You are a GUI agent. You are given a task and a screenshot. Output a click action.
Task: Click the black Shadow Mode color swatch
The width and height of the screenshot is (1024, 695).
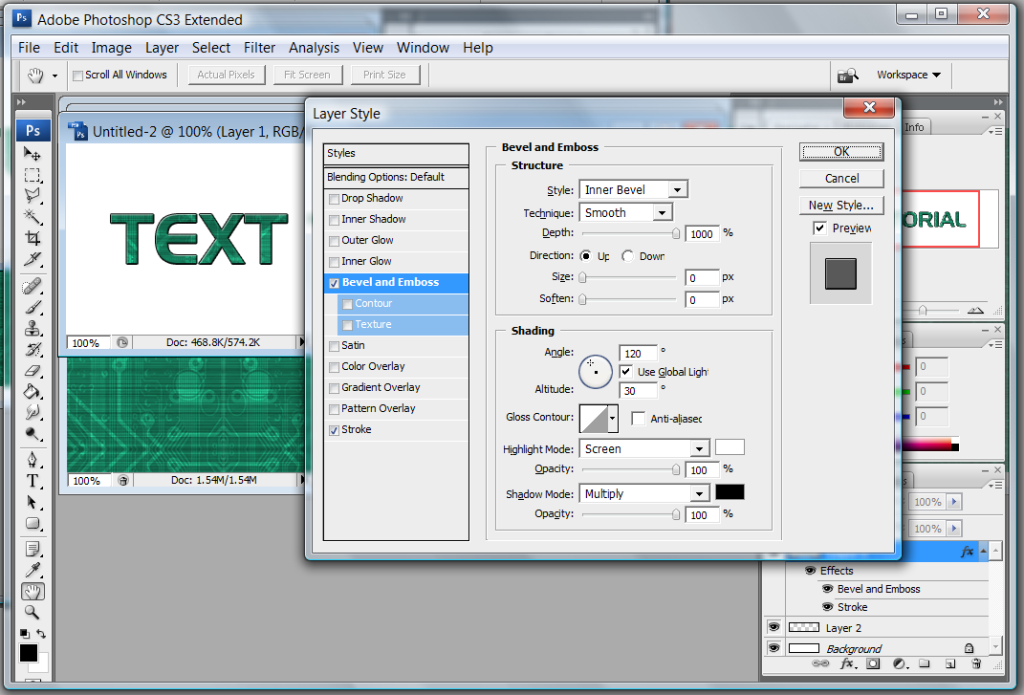click(x=729, y=493)
